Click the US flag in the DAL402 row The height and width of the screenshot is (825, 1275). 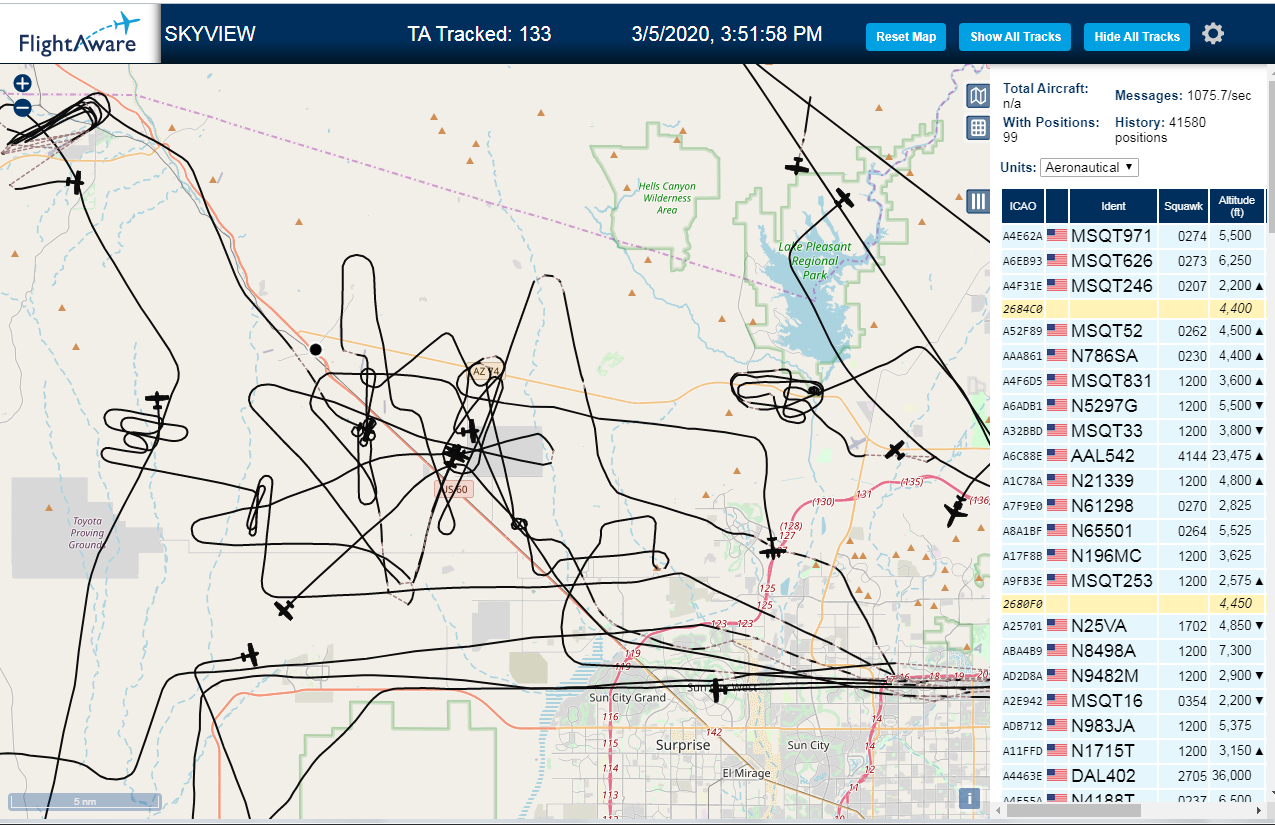(x=1057, y=776)
